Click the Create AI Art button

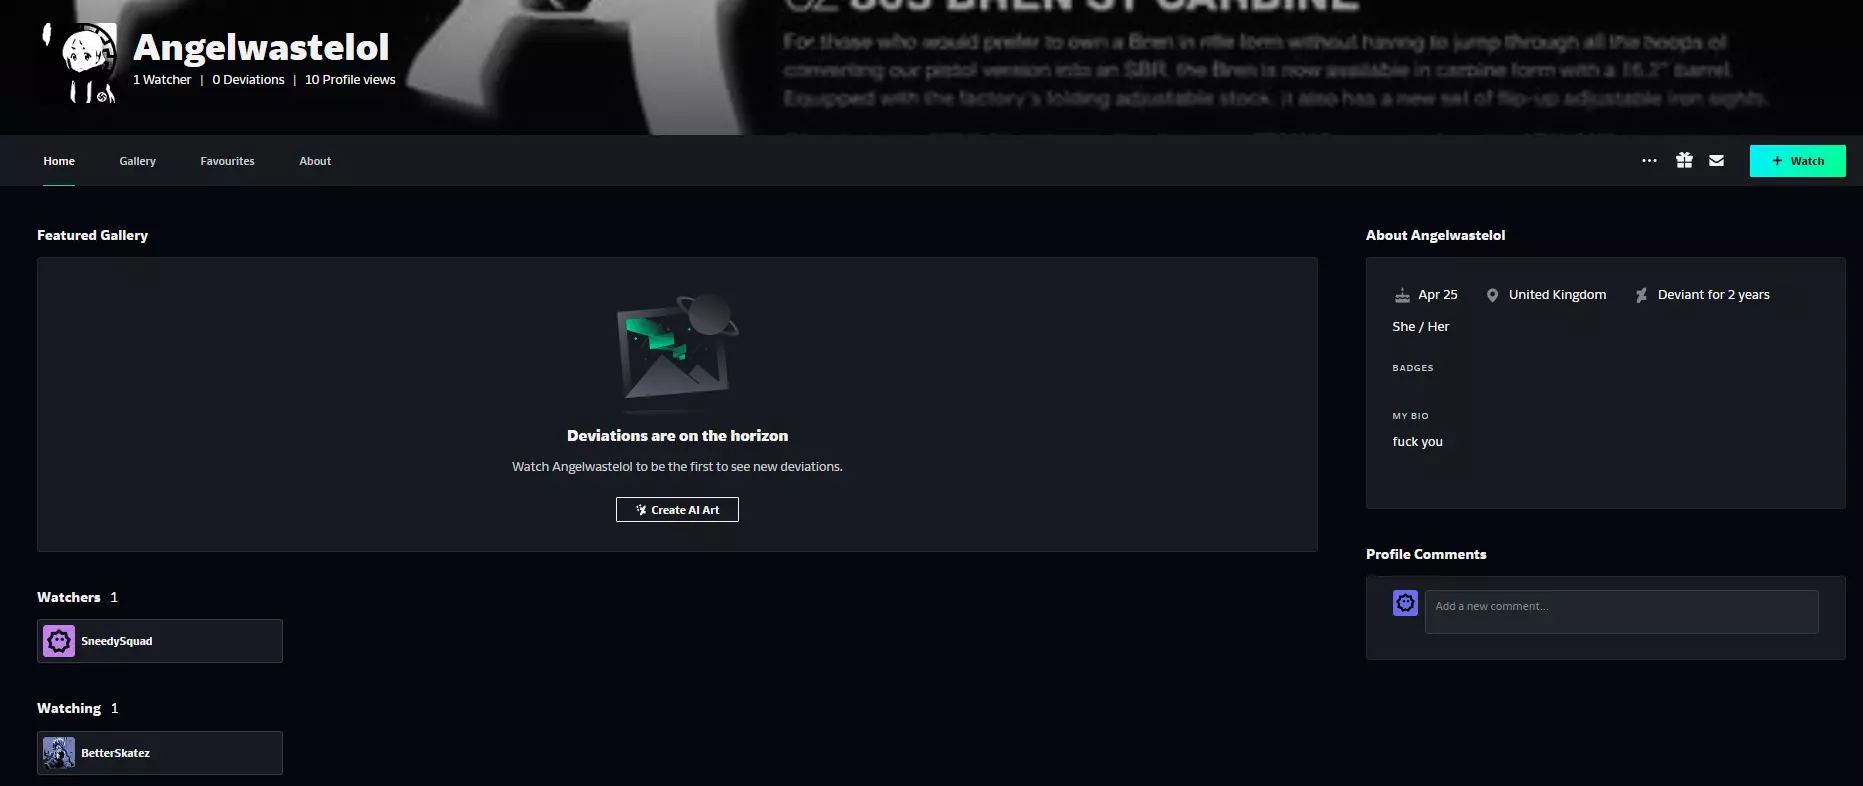point(677,510)
